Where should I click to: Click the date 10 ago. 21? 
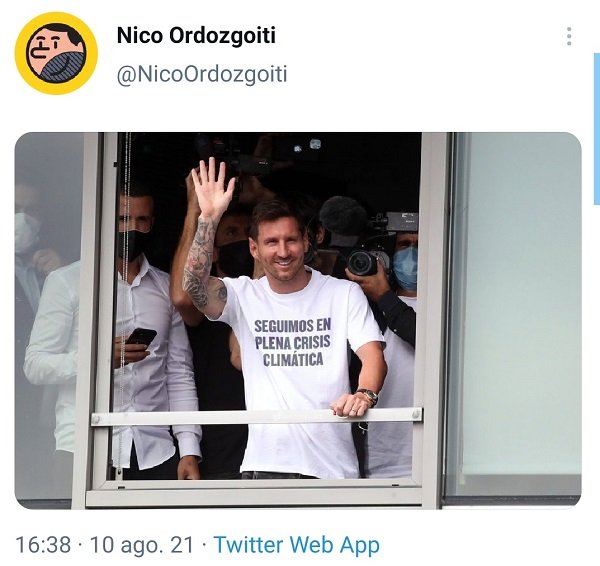(x=142, y=545)
